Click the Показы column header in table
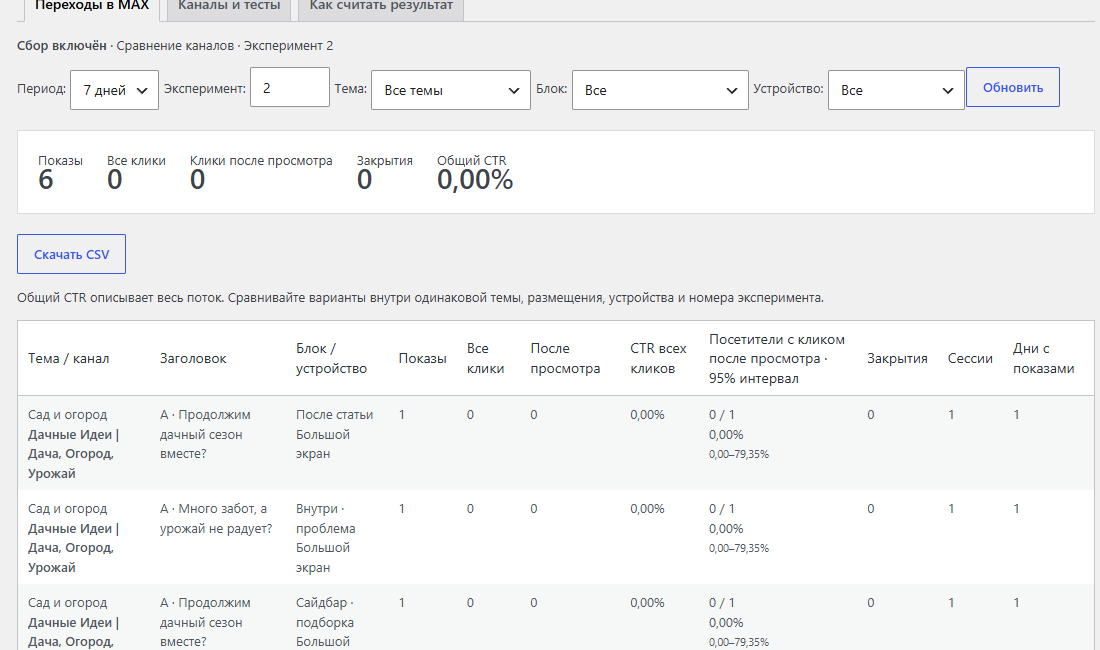Screen dimensions: 1100x650 pyautogui.click(x=422, y=358)
